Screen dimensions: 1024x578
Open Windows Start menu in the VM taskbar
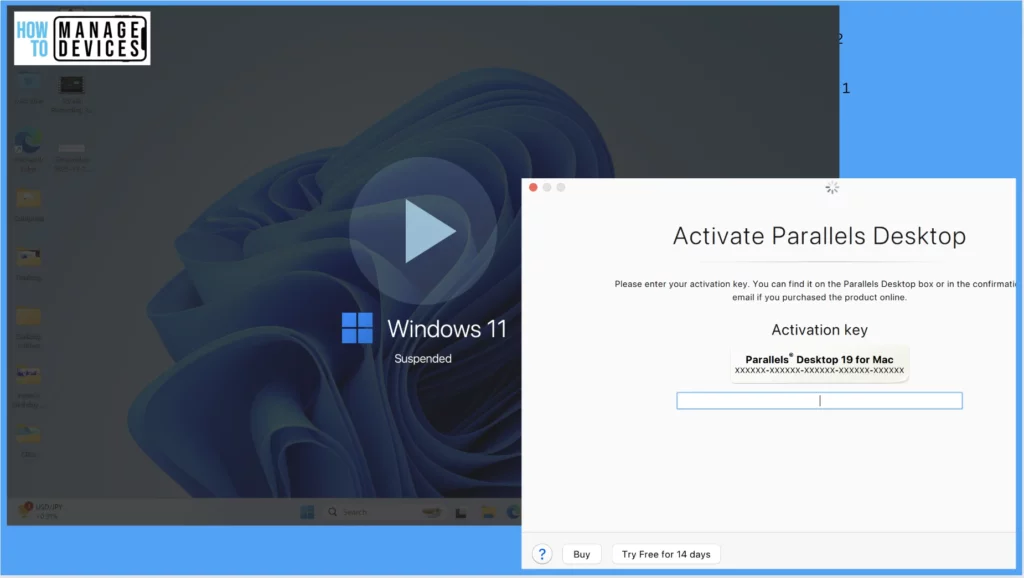[307, 512]
